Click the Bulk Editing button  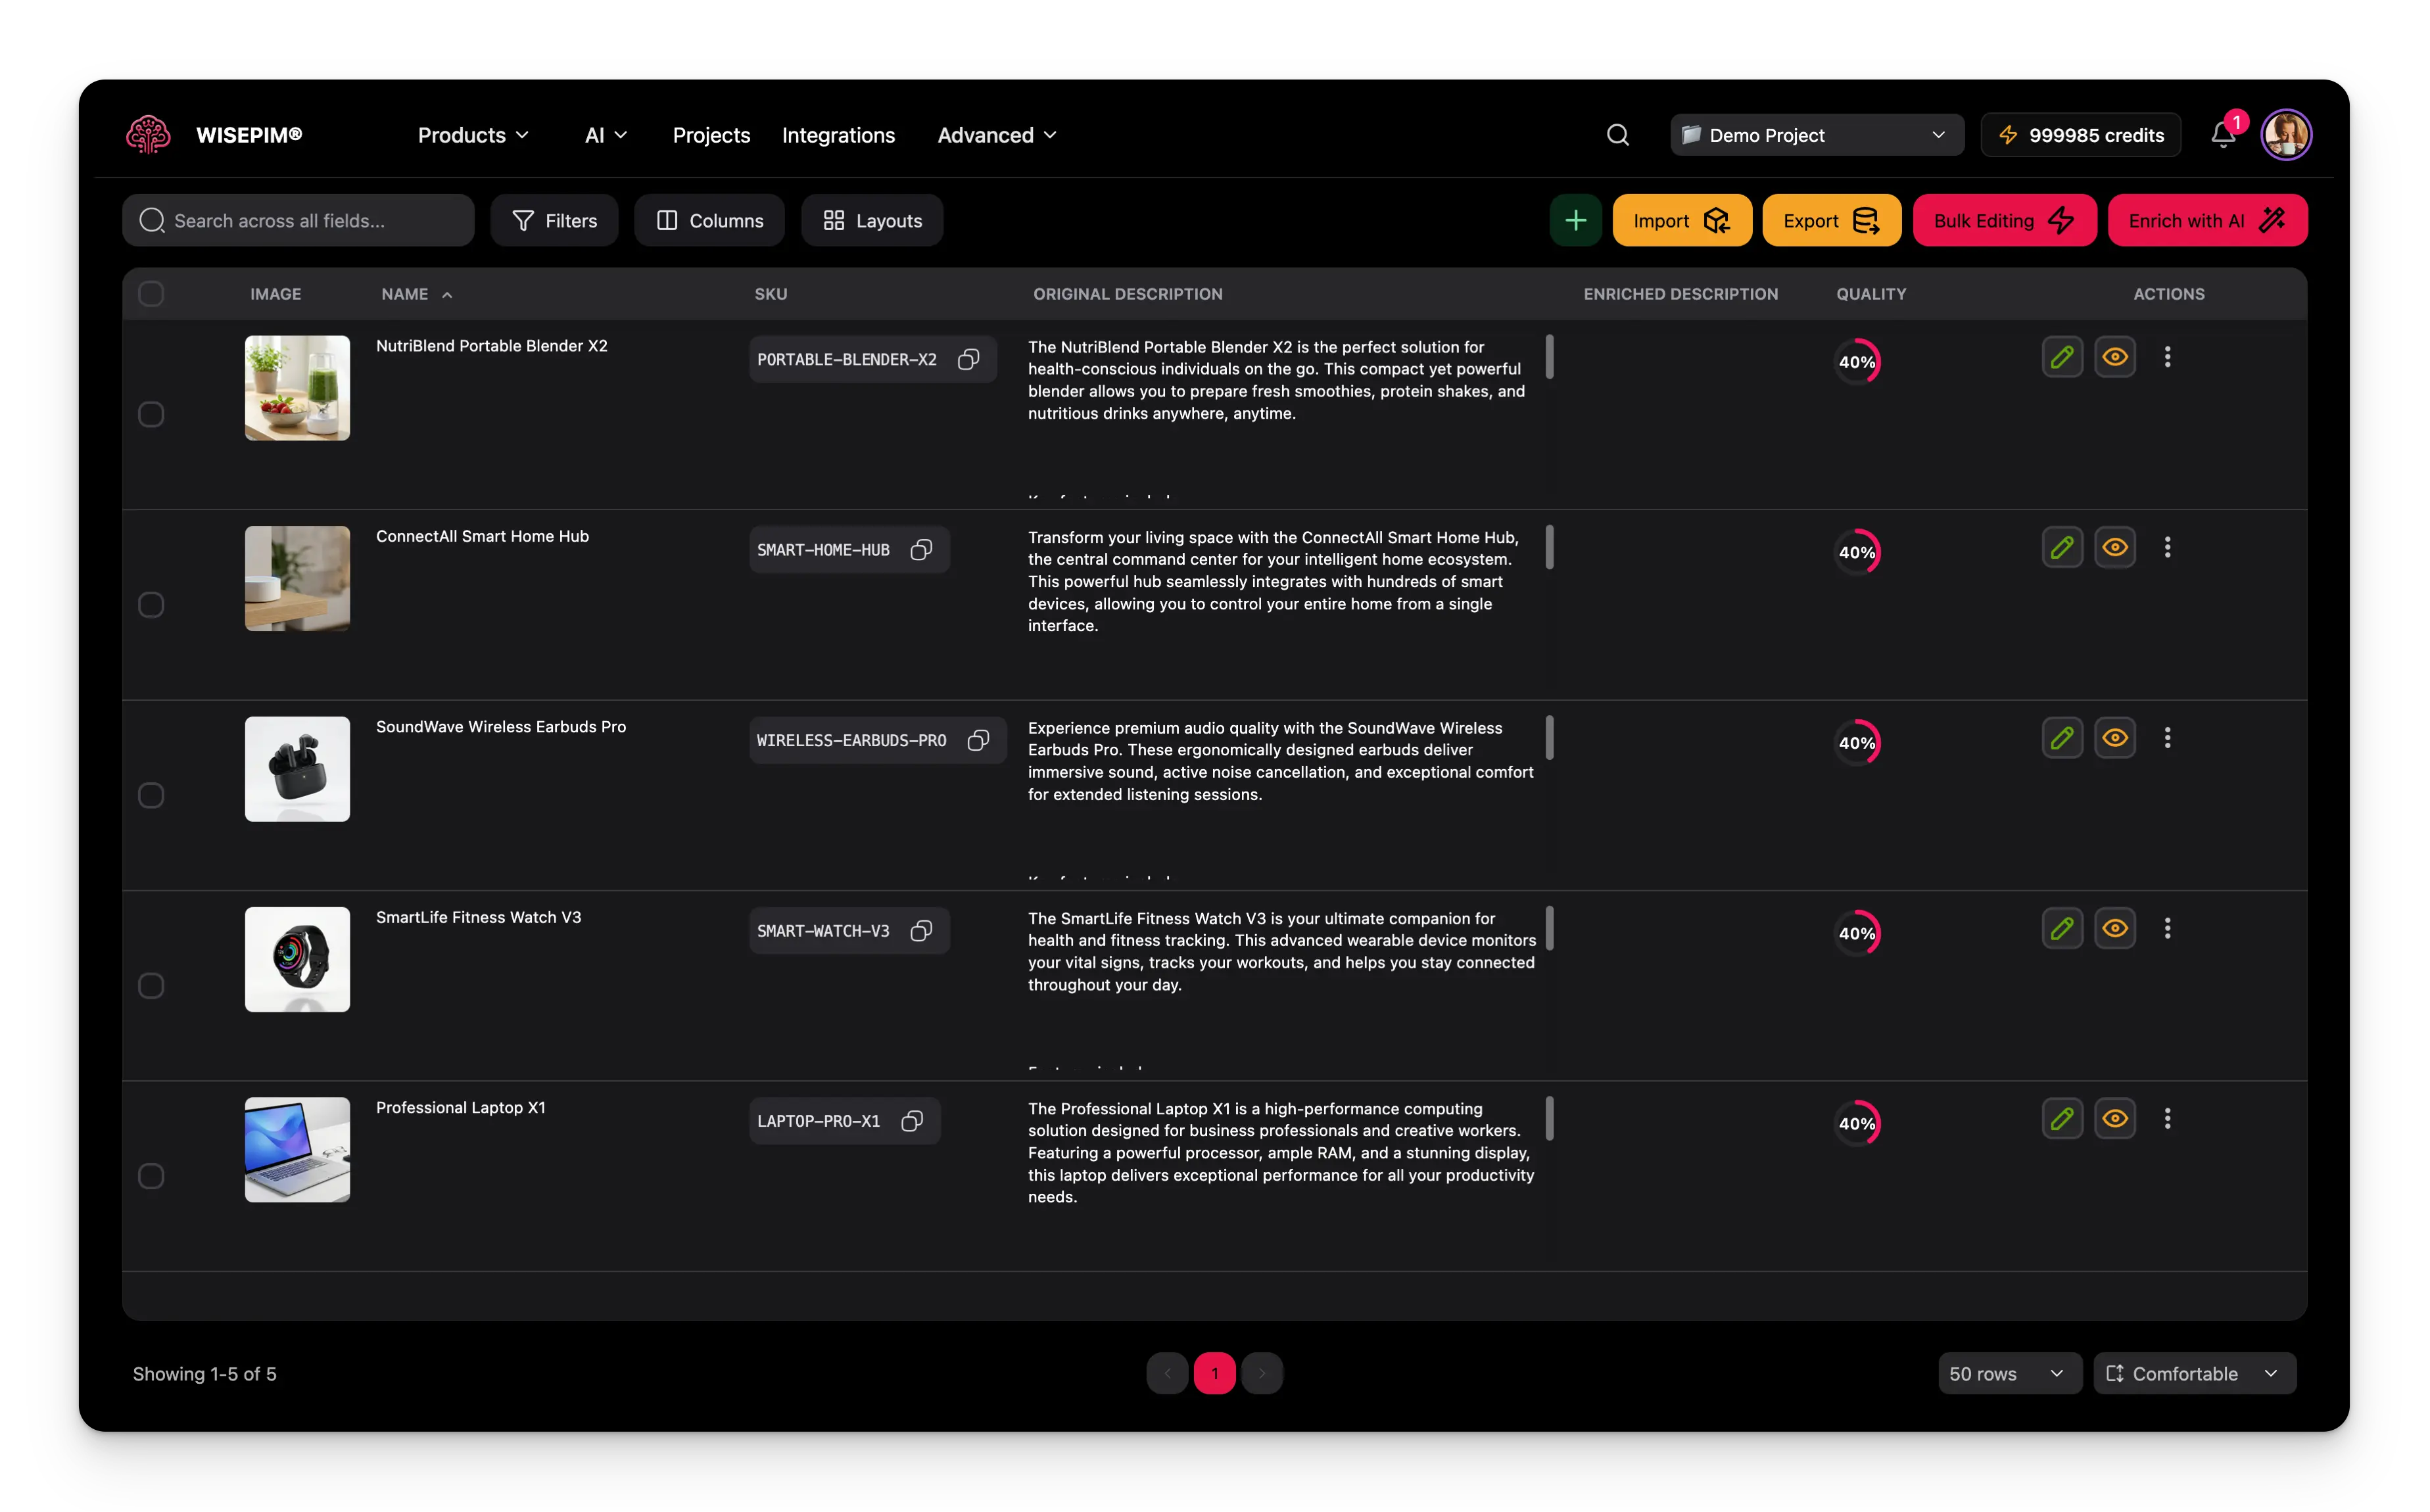[2004, 220]
